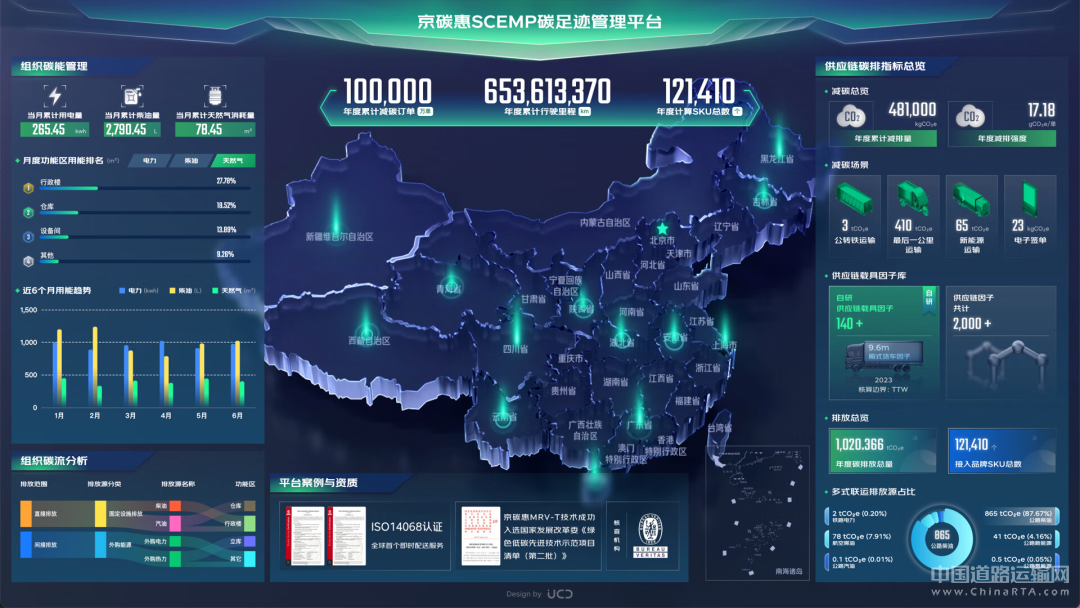1080x608 pixels.
Task: Click the pink 汽油 Sankey node
Action: coord(175,524)
